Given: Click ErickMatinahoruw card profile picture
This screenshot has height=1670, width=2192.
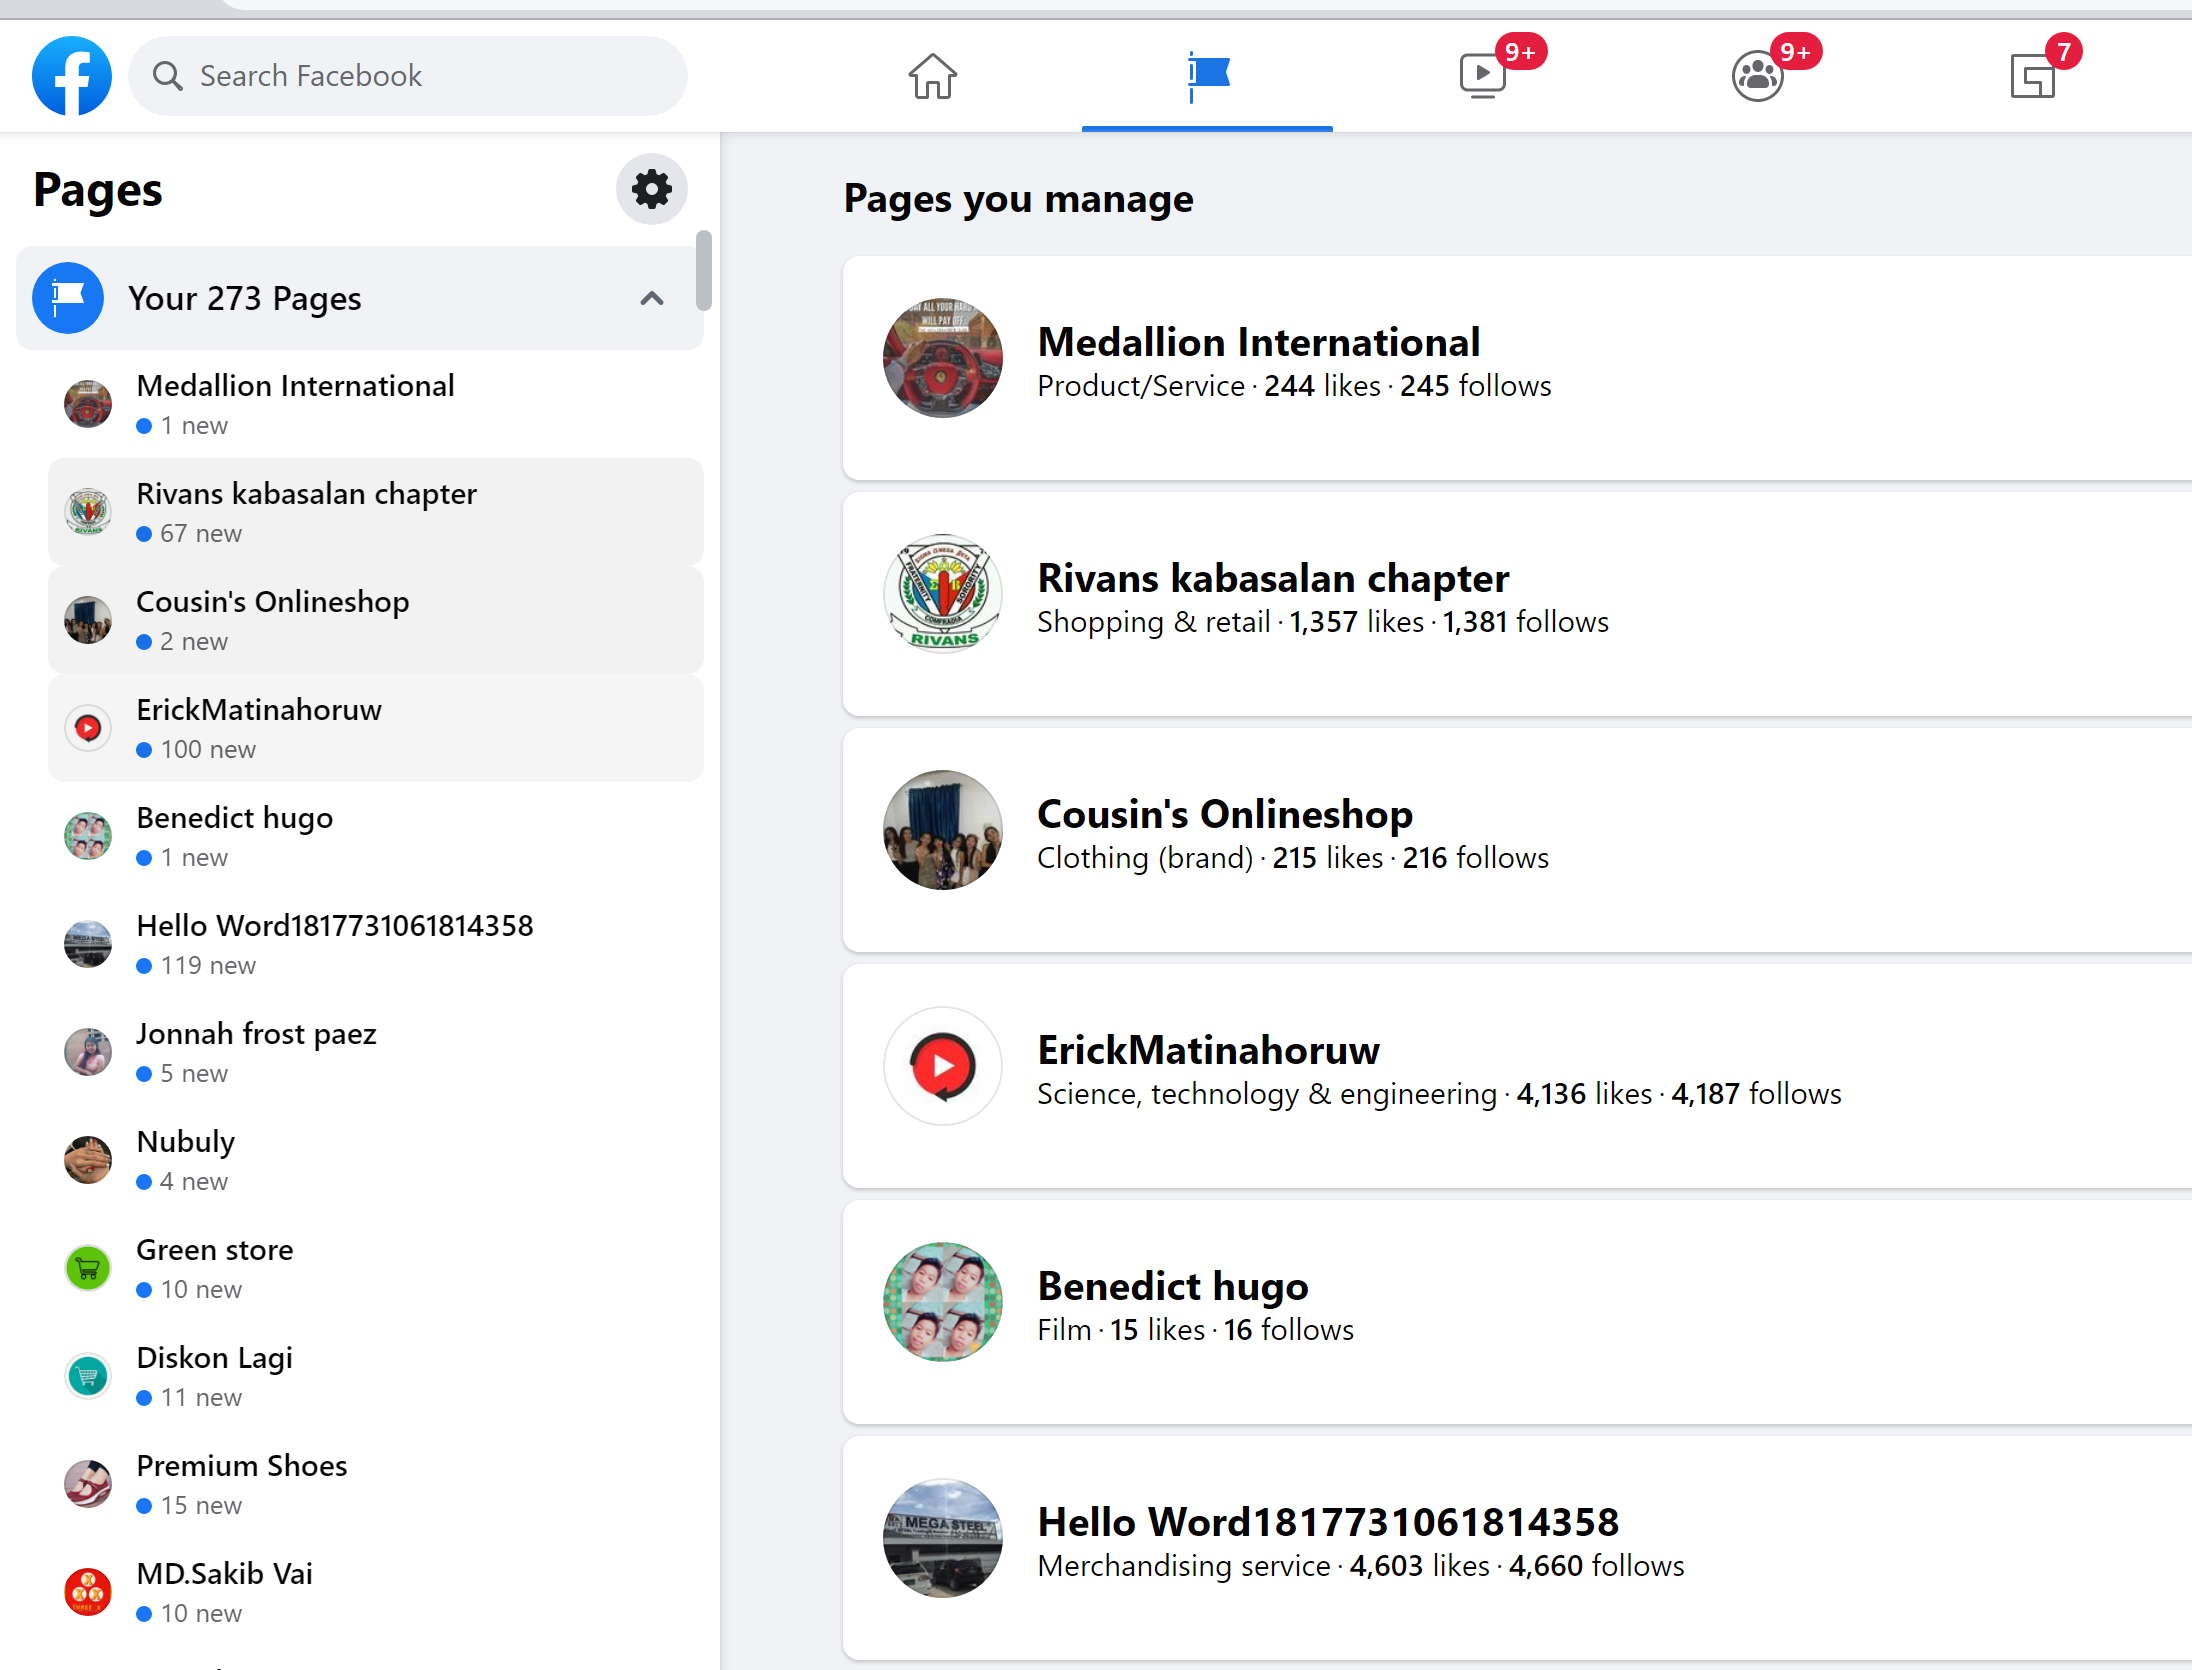Looking at the screenshot, I should click(x=943, y=1066).
